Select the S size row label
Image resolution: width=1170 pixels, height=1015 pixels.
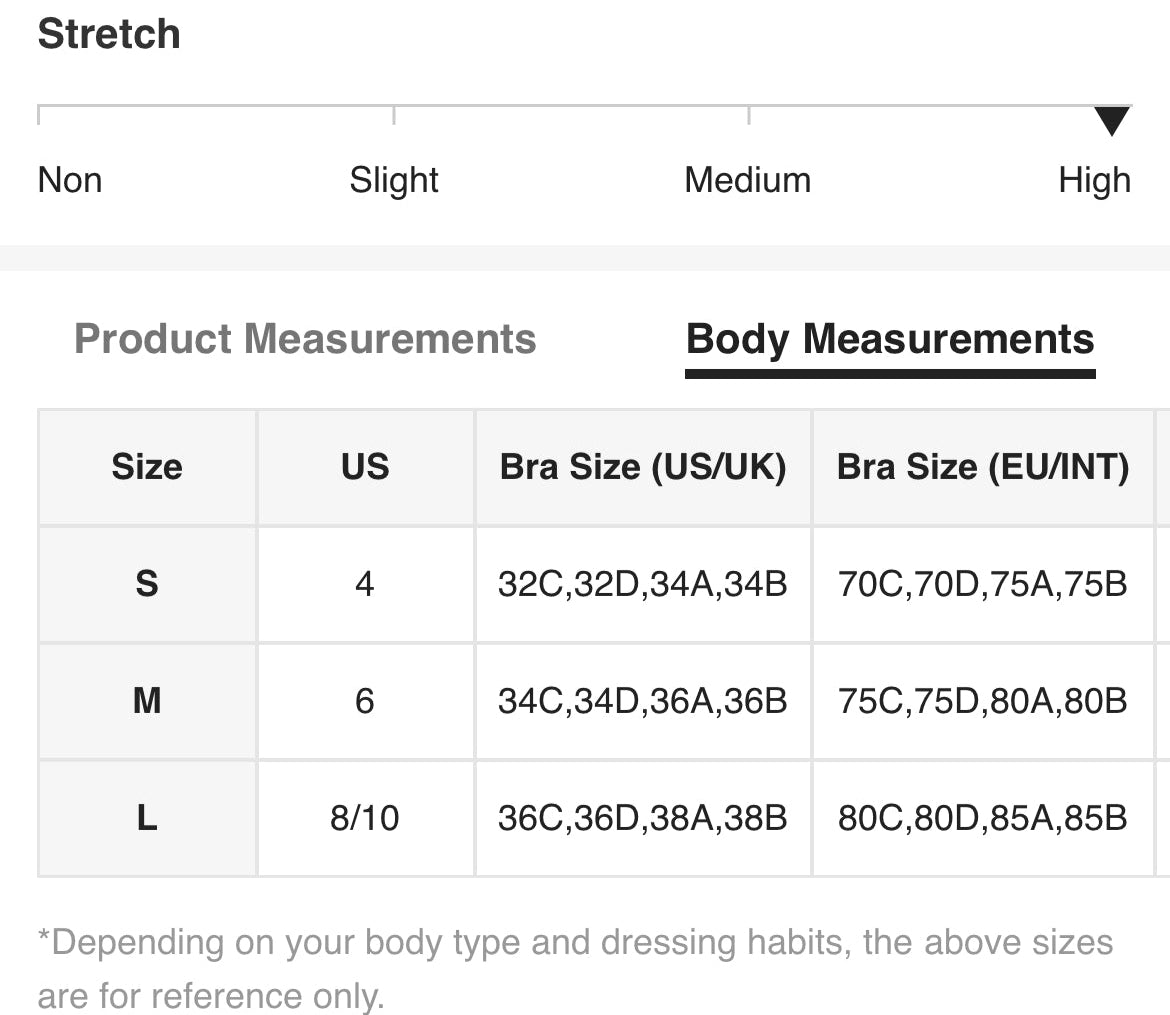(147, 584)
